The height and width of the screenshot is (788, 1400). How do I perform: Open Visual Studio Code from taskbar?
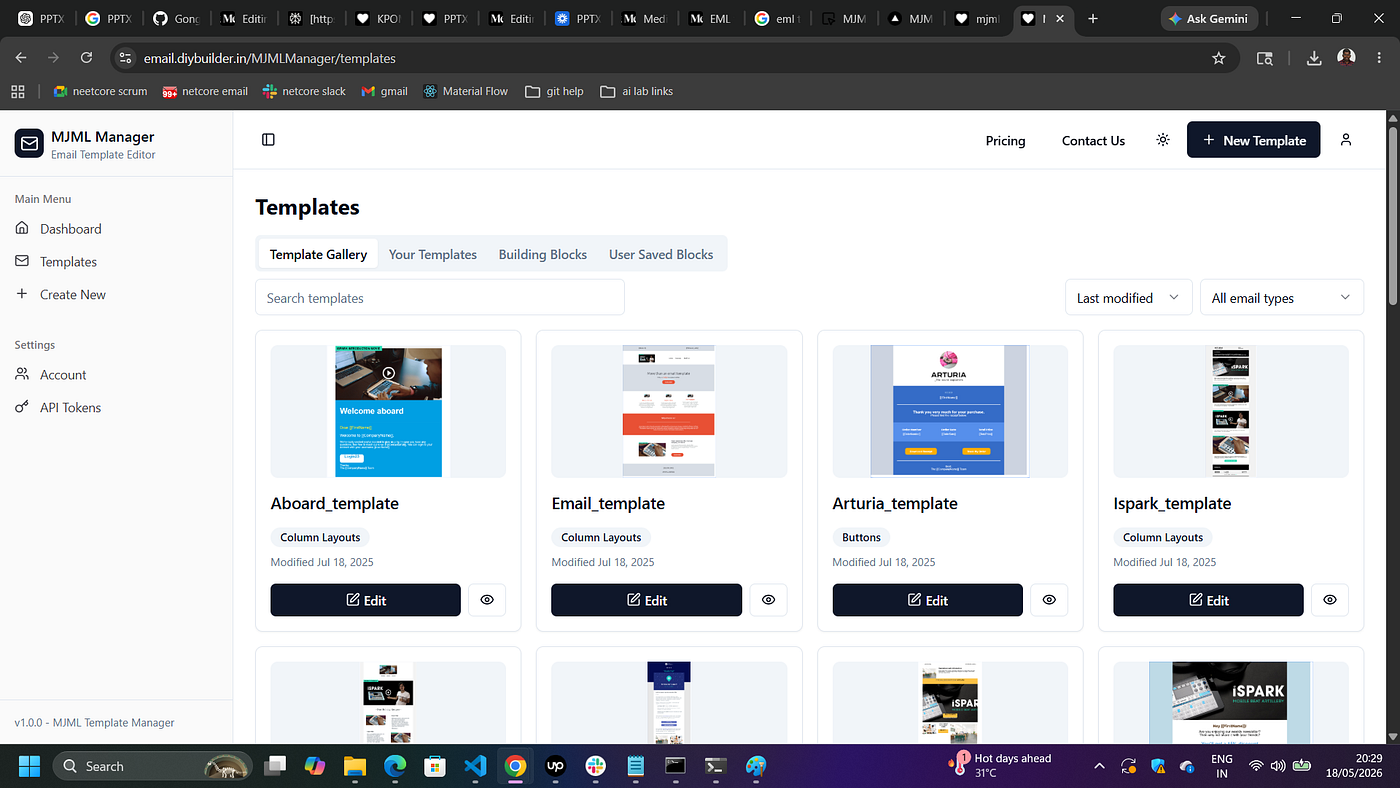click(475, 766)
